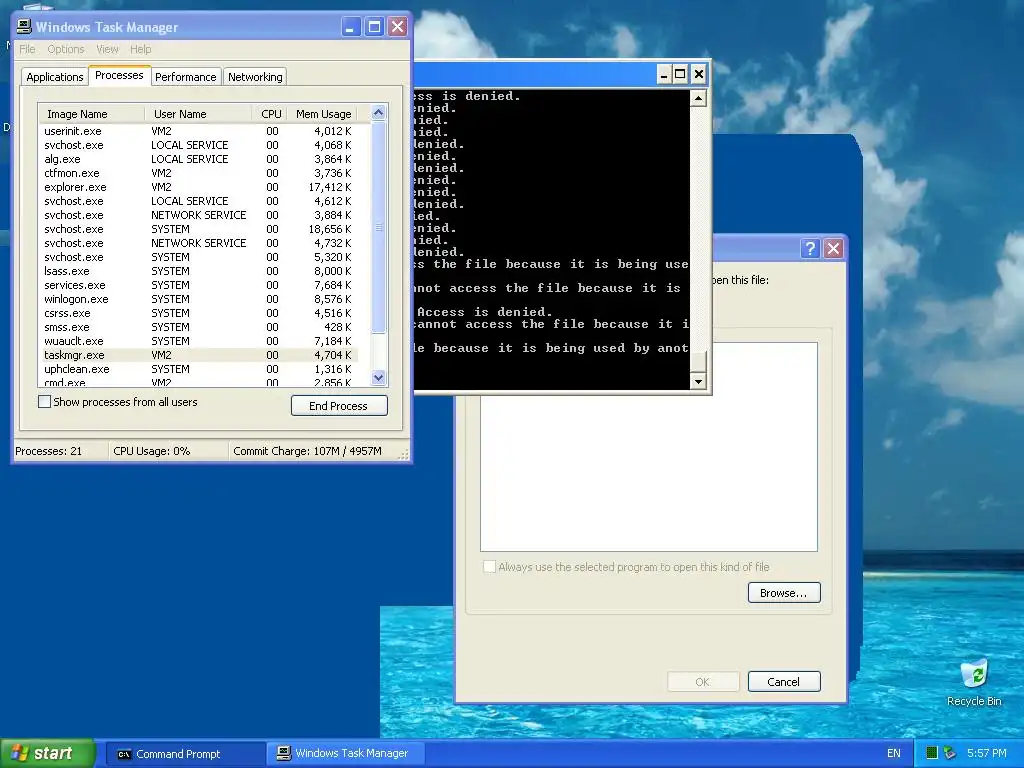
Task: Click the help question mark in Open With dialog
Action: pyautogui.click(x=810, y=248)
